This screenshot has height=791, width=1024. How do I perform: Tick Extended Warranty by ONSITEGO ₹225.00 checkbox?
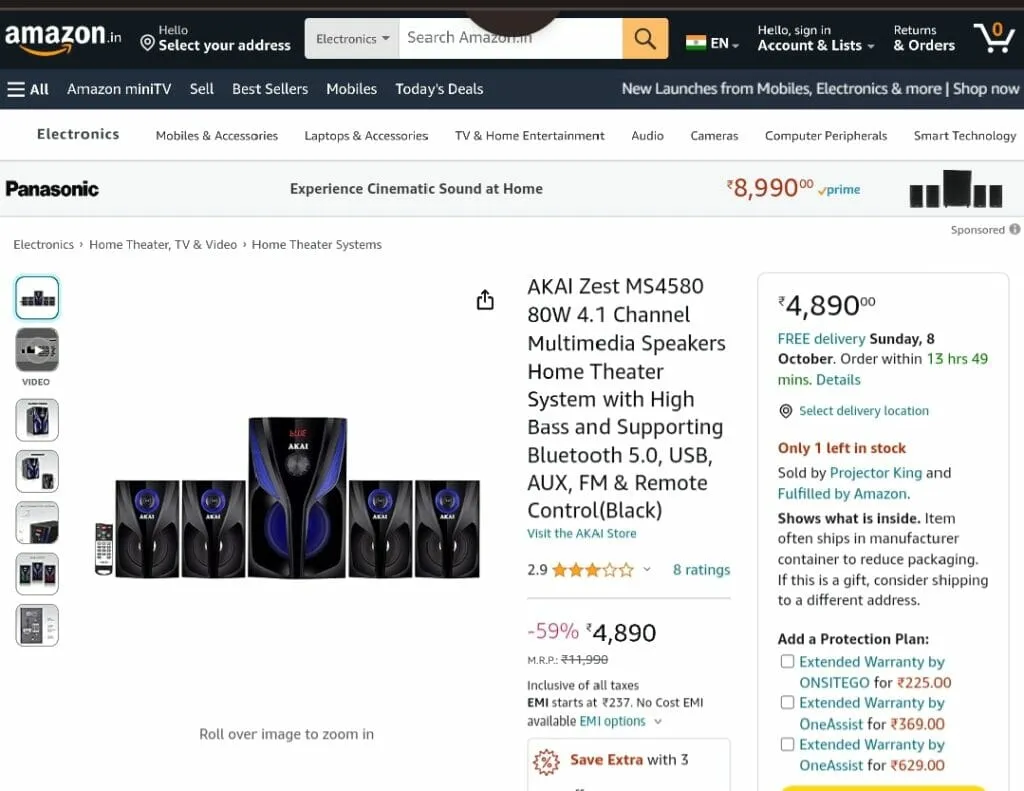coord(788,662)
